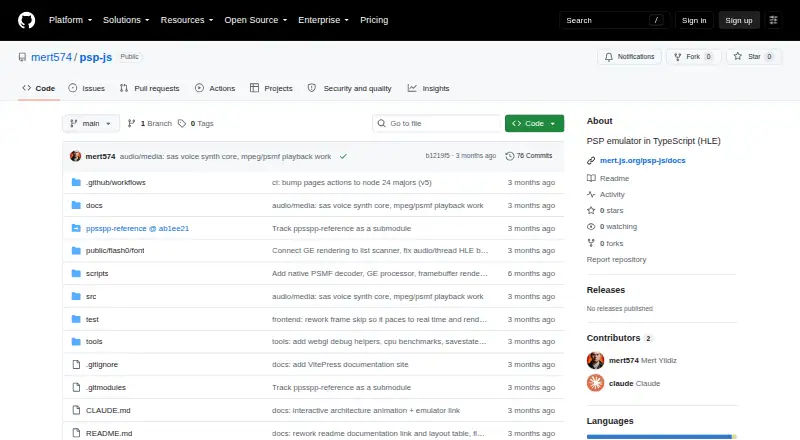The image size is (800, 440).
Task: Select the Code tab
Action: pyautogui.click(x=39, y=88)
